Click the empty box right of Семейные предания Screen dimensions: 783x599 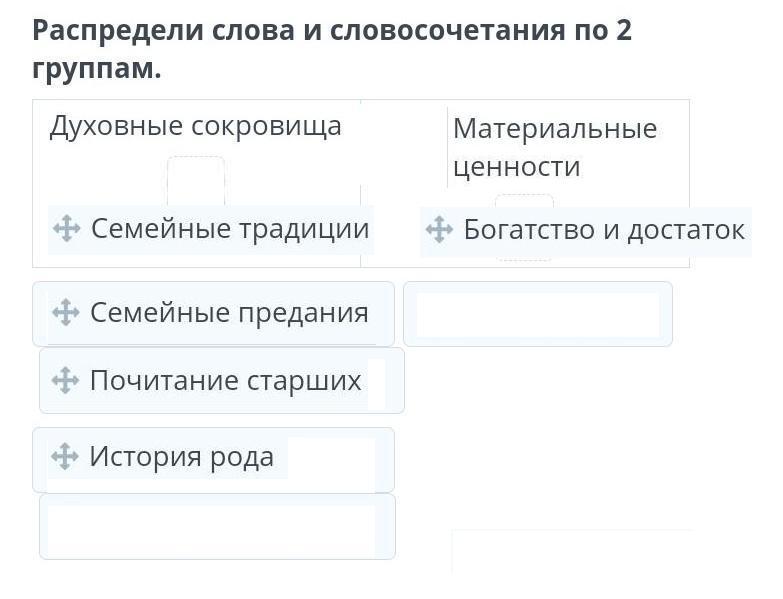pos(537,314)
